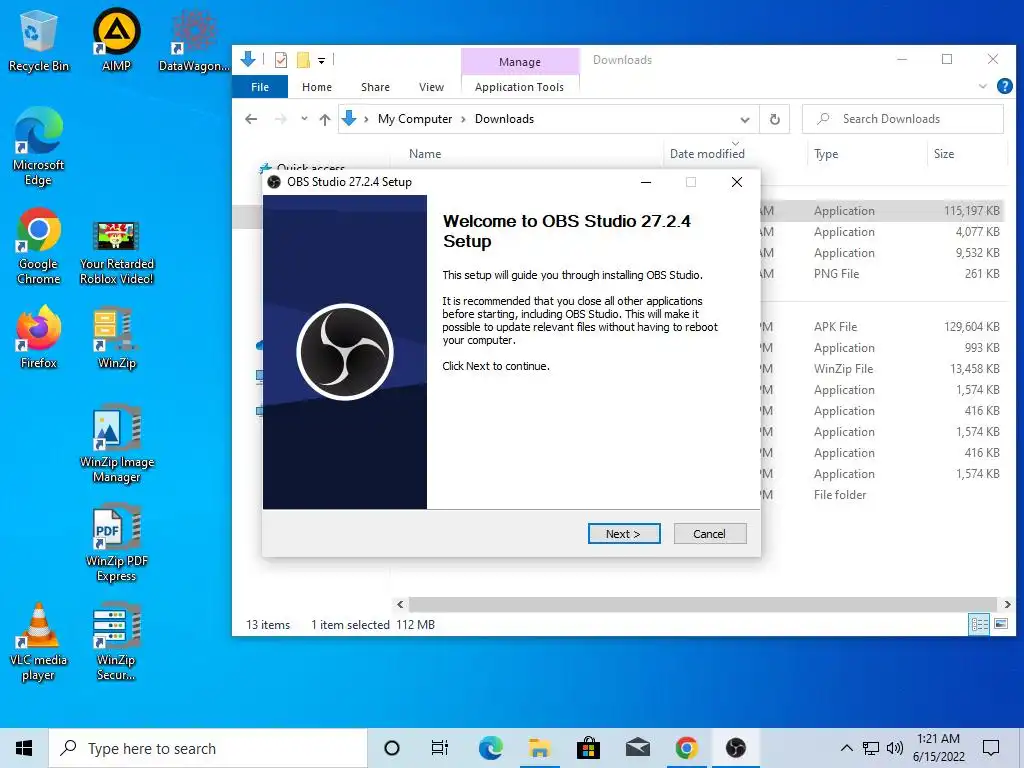Click scrollbar left arrow in Explorer
This screenshot has width=1024, height=768.
[400, 605]
